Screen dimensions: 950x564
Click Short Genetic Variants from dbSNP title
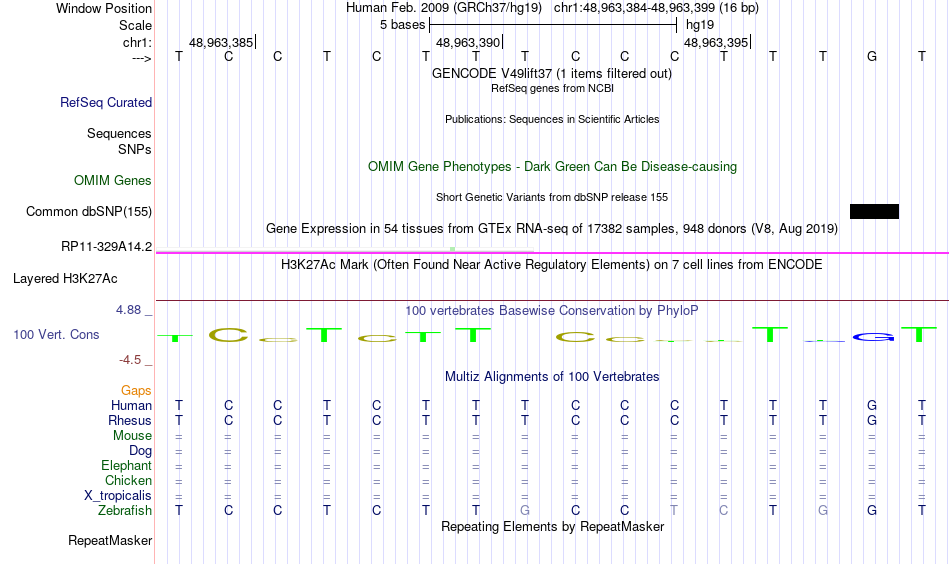pos(552,197)
